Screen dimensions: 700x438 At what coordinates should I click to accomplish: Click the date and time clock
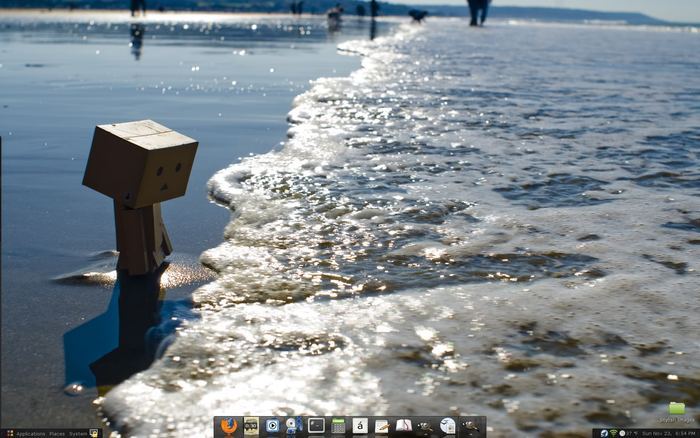pyautogui.click(x=669, y=433)
